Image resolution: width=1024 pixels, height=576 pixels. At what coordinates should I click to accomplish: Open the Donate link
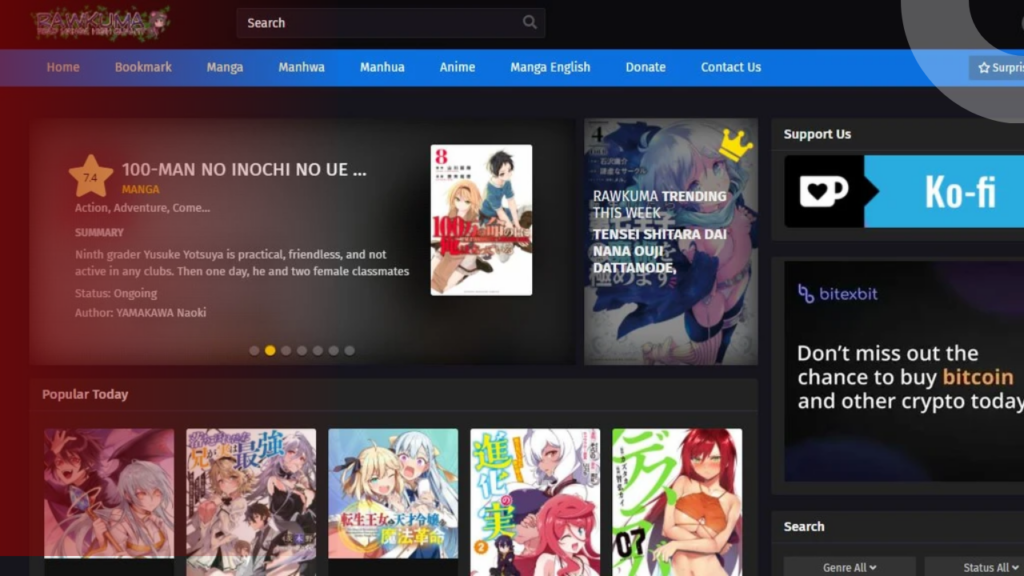(645, 67)
